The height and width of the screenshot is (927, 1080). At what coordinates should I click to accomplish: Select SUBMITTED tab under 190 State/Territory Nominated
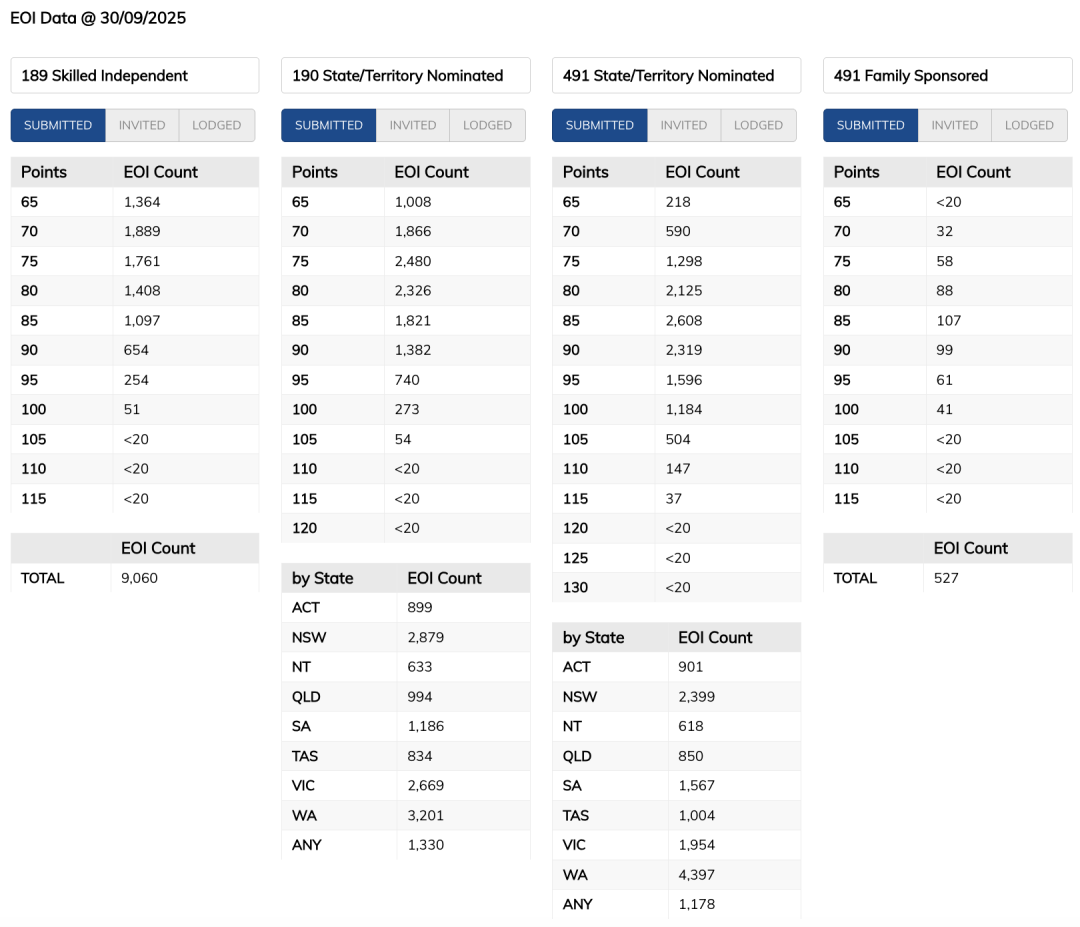(329, 125)
